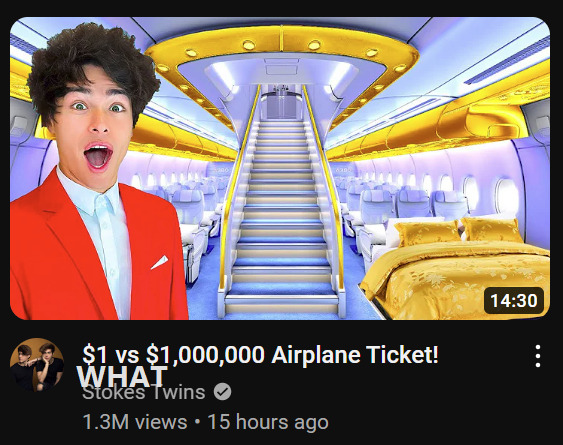The image size is (563, 445).
Task: Click the 'WHAT' overlay text
Action: pos(122,376)
